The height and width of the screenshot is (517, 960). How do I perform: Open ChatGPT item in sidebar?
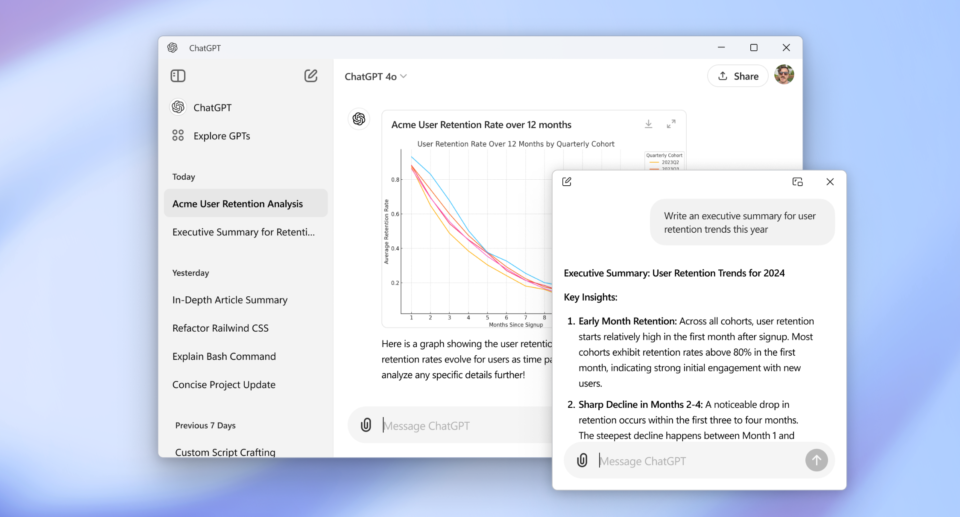(x=245, y=107)
